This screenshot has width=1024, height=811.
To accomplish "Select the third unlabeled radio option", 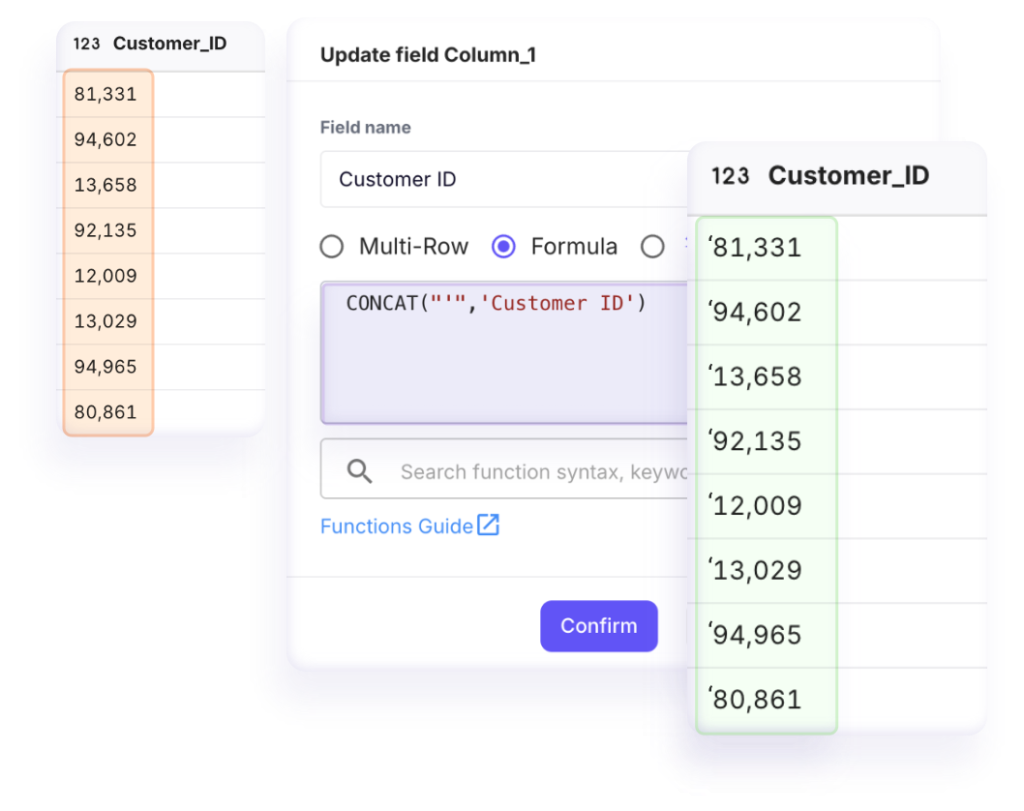I will click(652, 247).
